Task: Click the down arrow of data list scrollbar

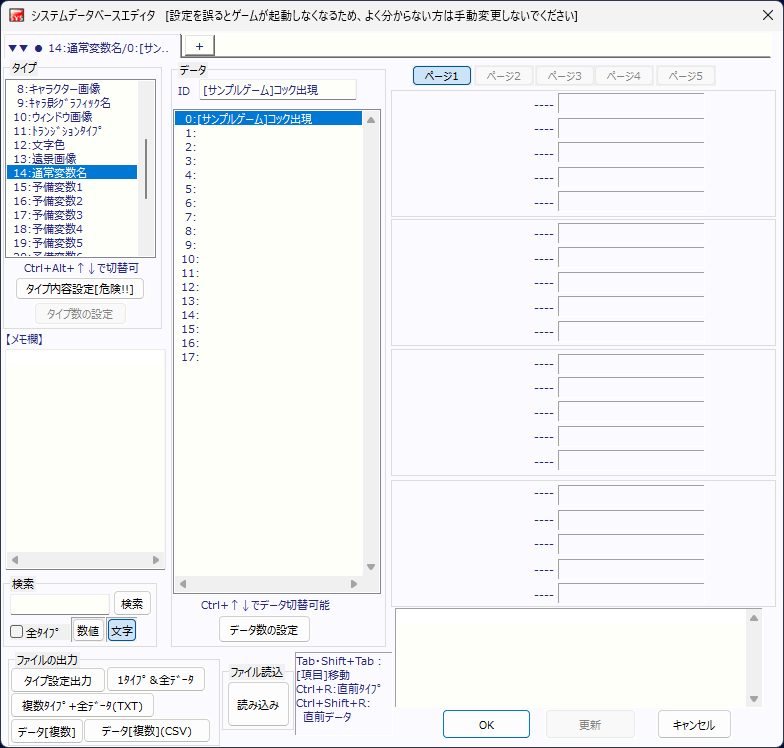Action: tap(371, 567)
